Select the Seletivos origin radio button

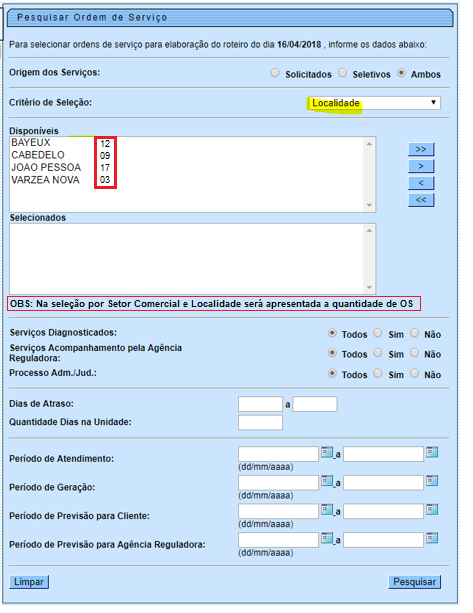click(x=342, y=73)
